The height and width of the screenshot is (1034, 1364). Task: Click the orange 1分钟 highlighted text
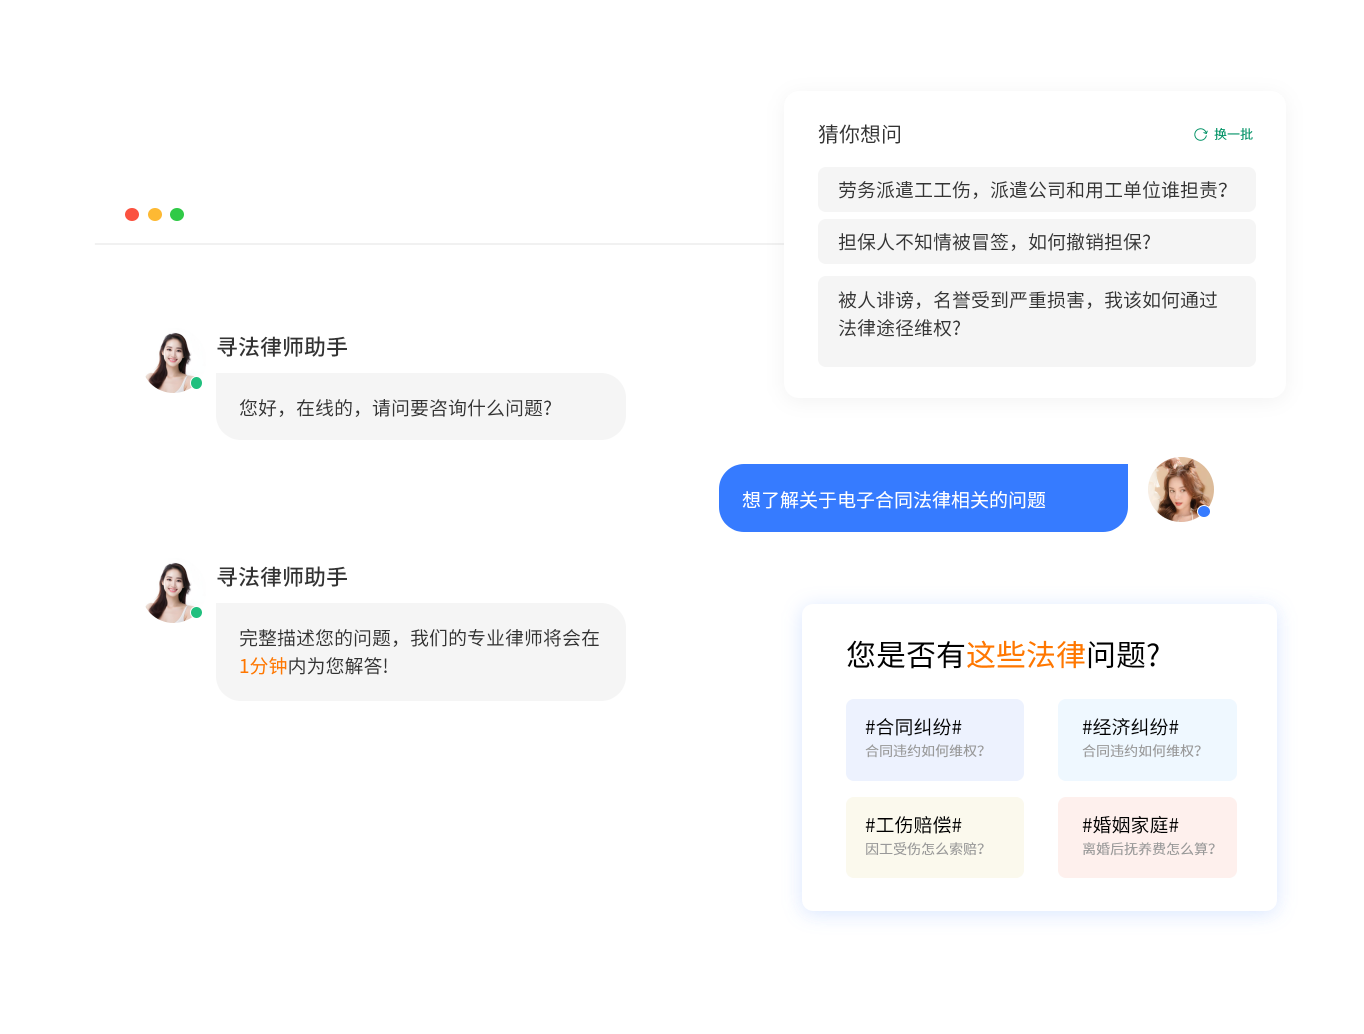(x=263, y=666)
